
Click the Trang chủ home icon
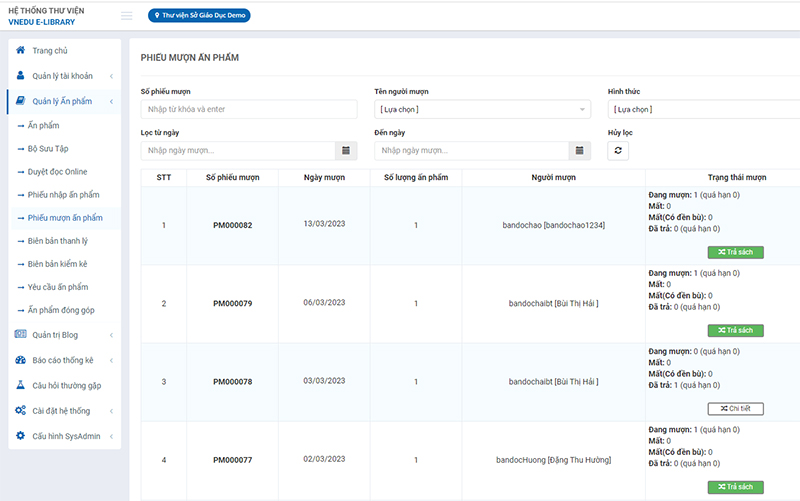coord(20,50)
